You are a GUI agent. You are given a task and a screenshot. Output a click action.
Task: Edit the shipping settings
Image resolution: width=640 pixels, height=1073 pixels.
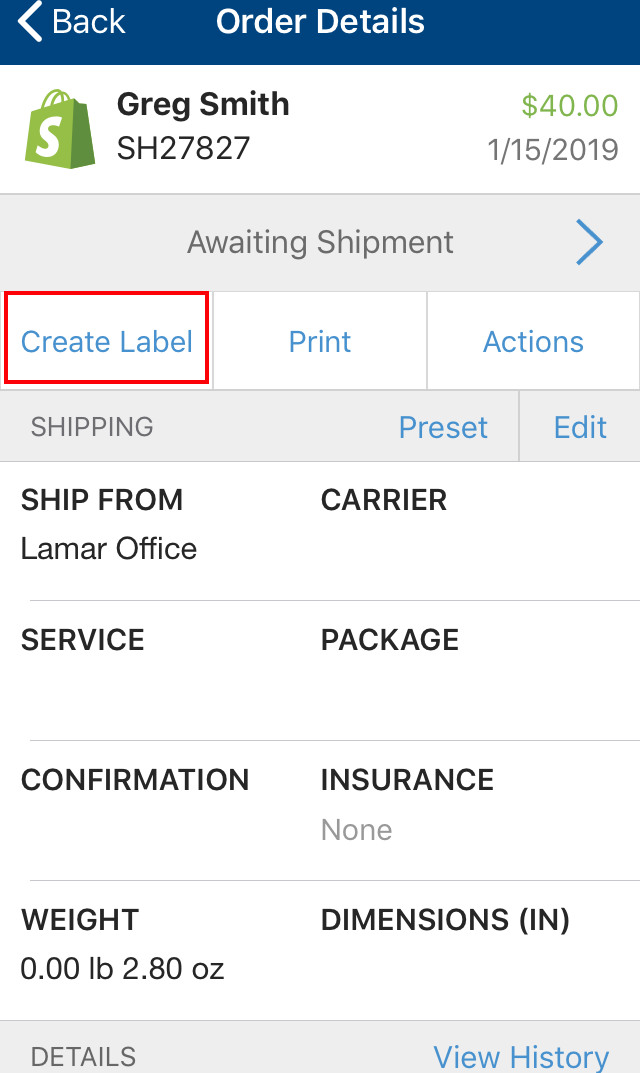580,427
